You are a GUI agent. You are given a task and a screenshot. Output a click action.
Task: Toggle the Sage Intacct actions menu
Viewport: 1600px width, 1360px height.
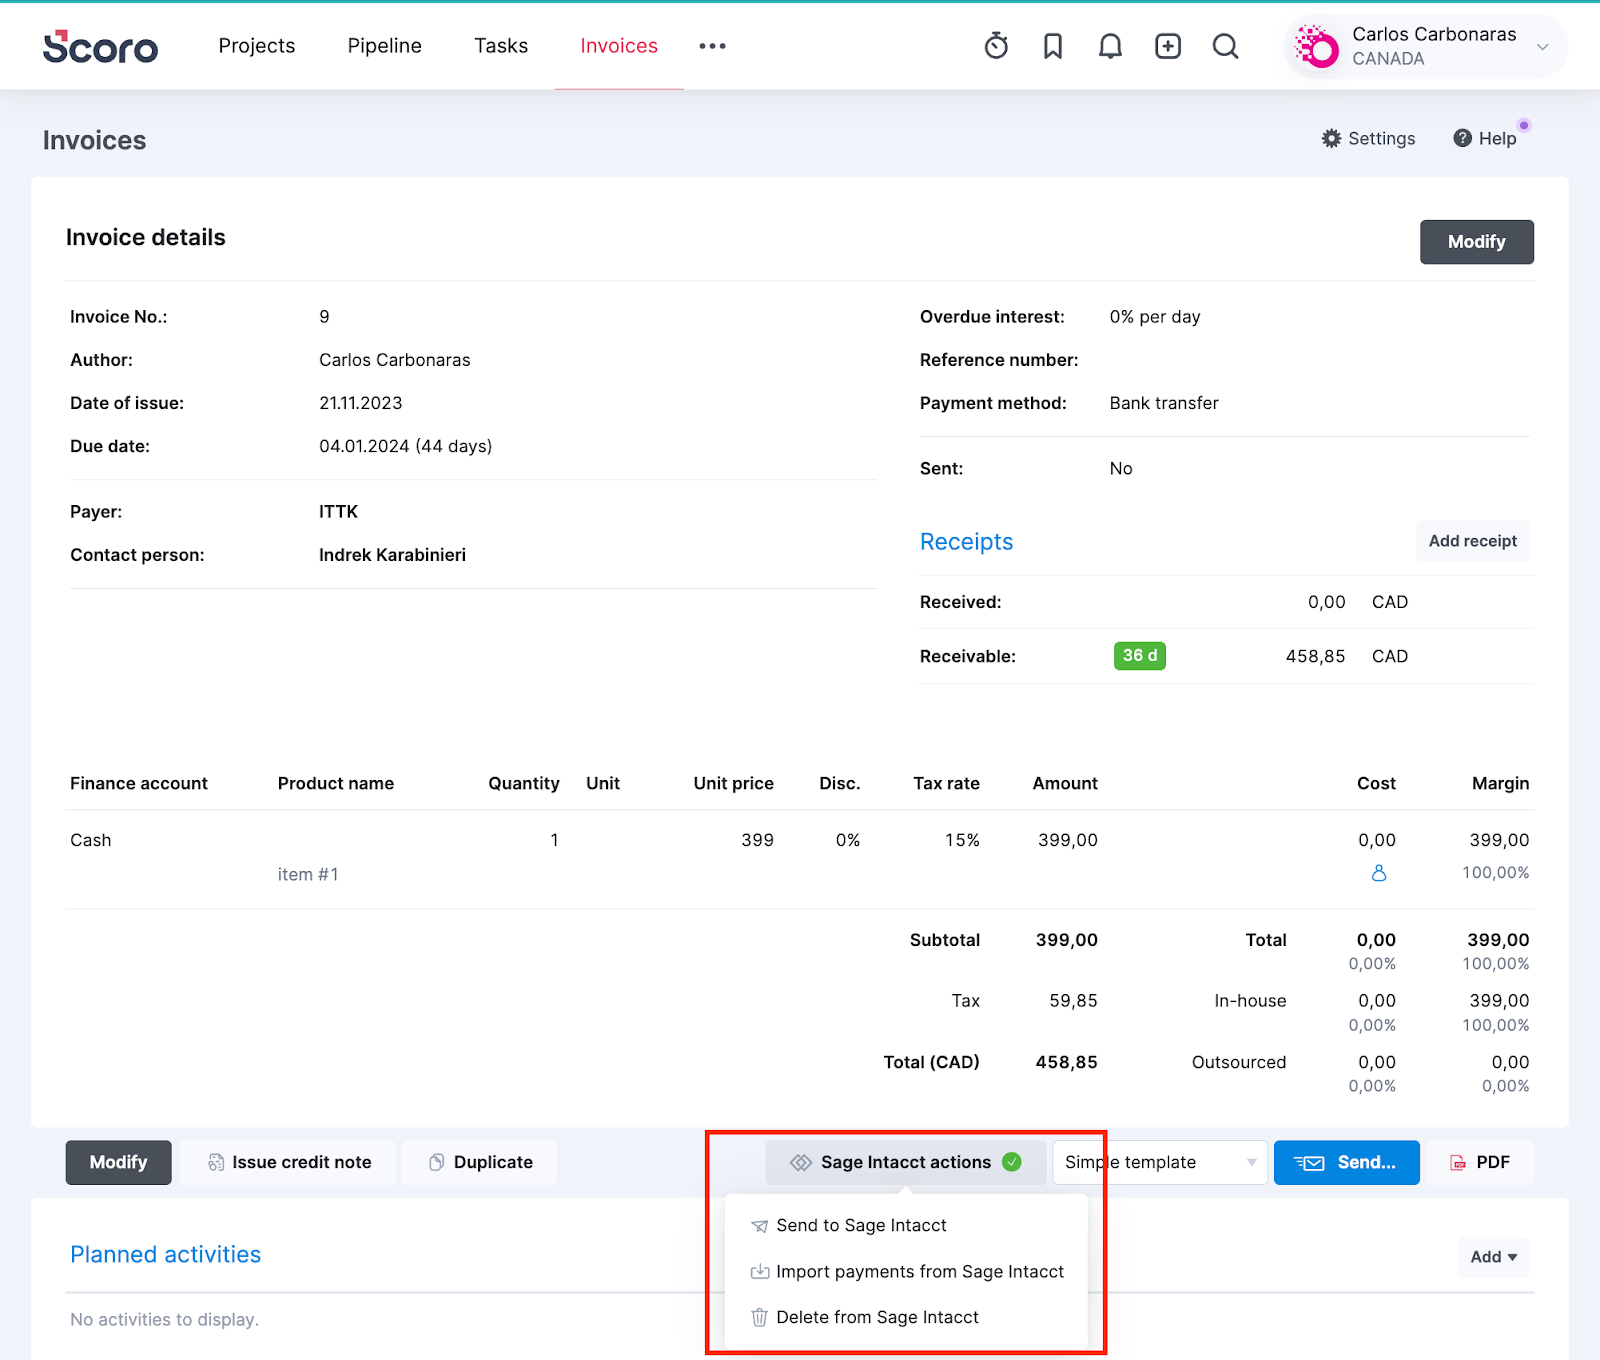click(x=906, y=1162)
